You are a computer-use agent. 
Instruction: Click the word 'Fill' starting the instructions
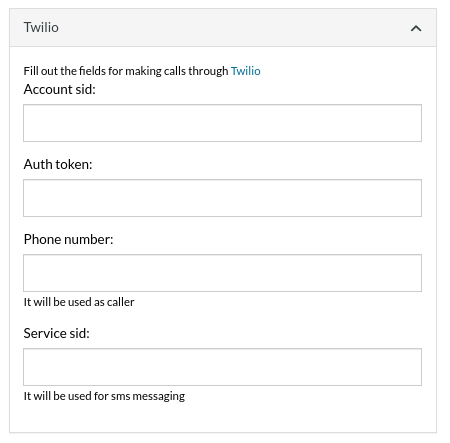coord(31,71)
